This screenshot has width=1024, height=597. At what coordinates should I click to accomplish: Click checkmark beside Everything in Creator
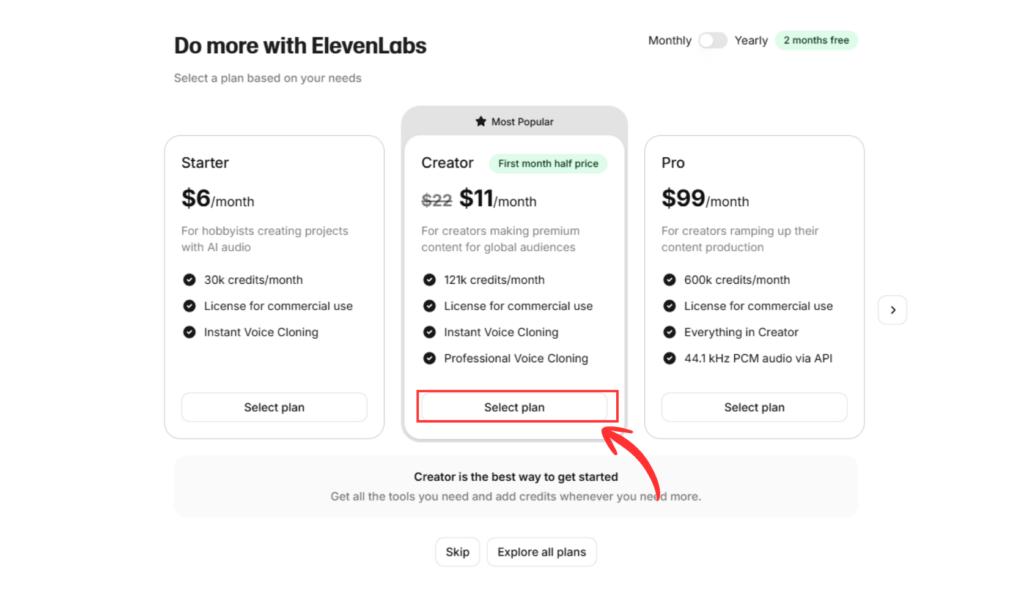point(669,332)
